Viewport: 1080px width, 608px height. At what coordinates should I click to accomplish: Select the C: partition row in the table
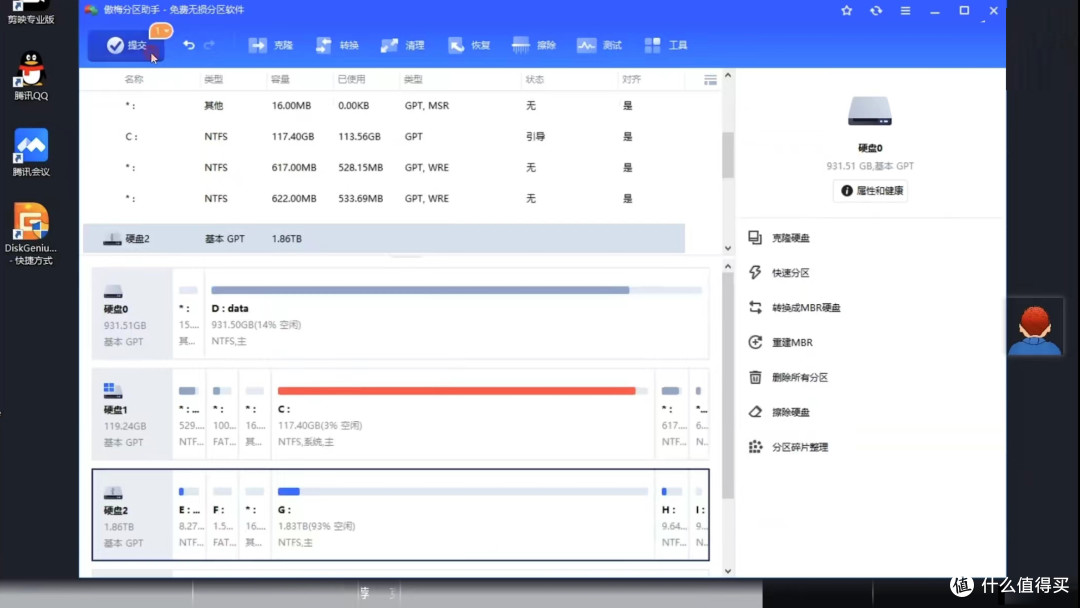tap(384, 136)
